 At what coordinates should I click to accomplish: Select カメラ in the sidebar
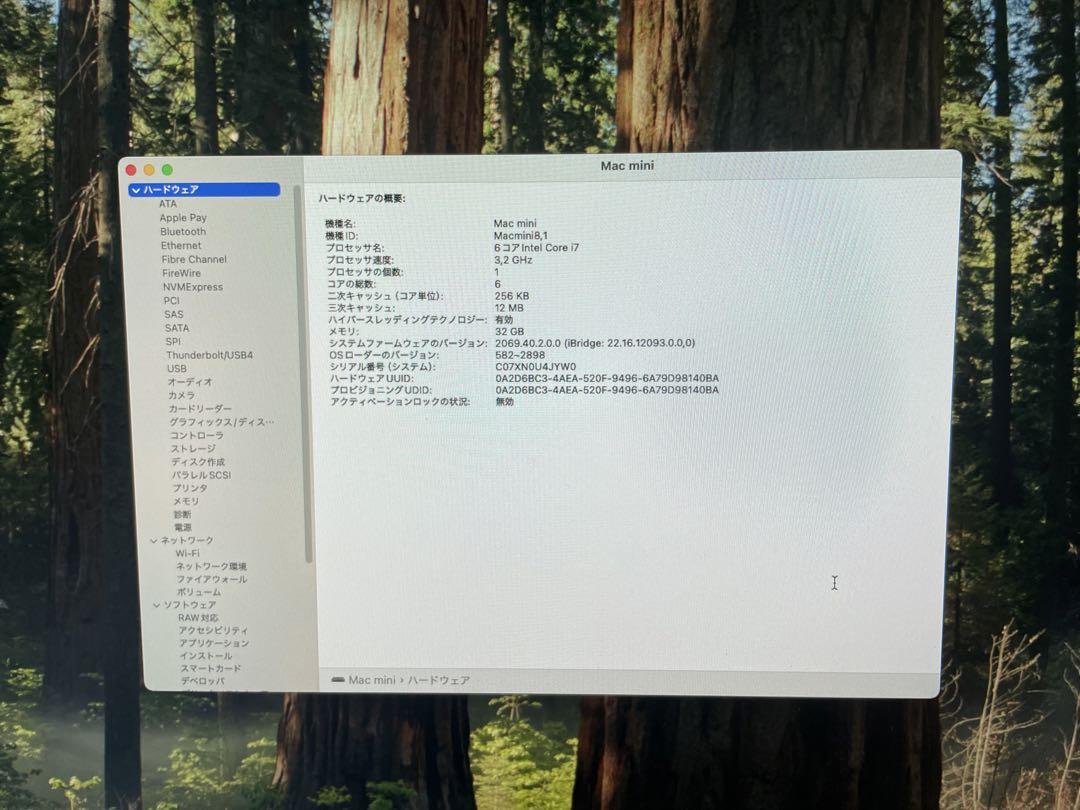182,395
